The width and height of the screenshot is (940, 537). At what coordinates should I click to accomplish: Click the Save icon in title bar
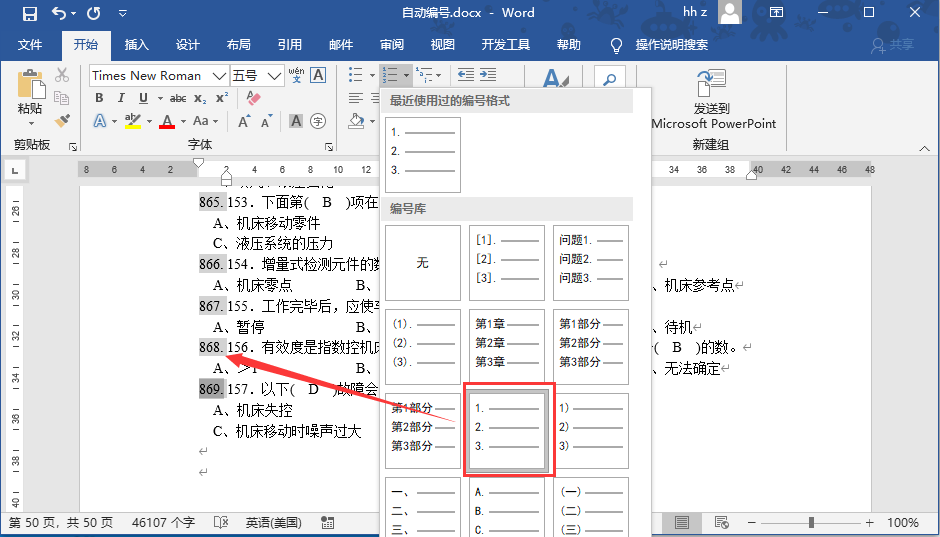[29, 13]
